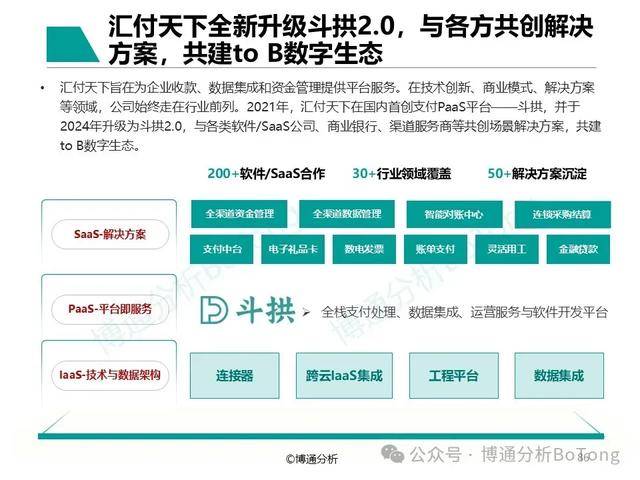Click the 智能对账中心 box
The width and height of the screenshot is (640, 480).
pyautogui.click(x=454, y=214)
